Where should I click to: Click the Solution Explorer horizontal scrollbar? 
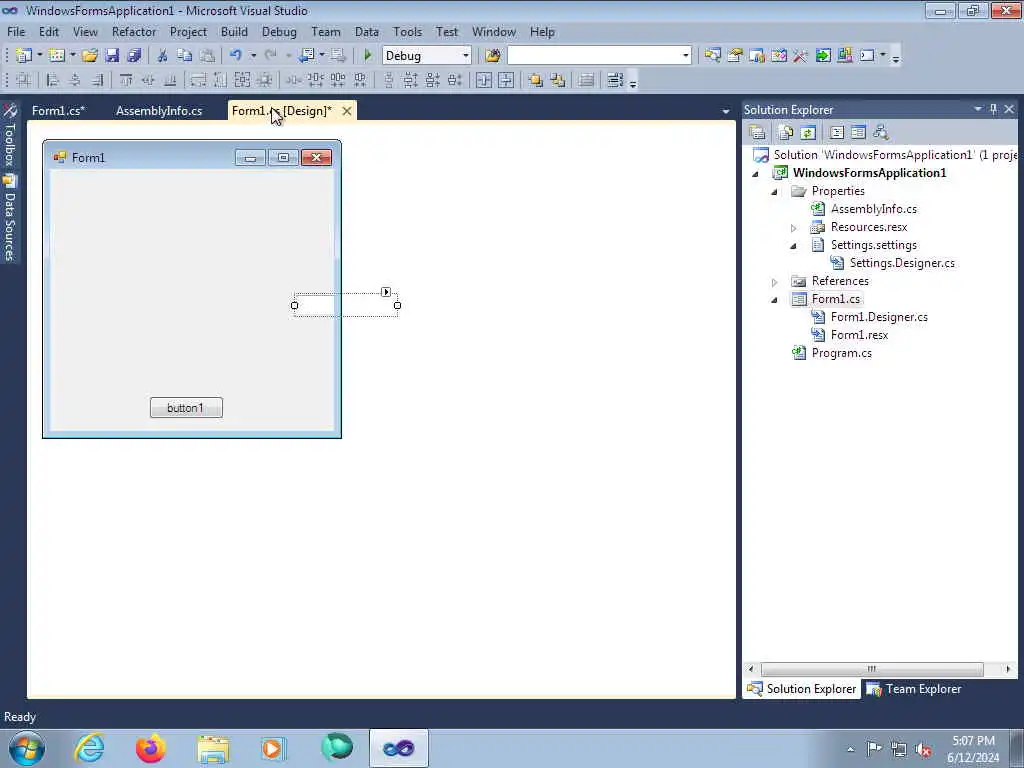click(872, 669)
